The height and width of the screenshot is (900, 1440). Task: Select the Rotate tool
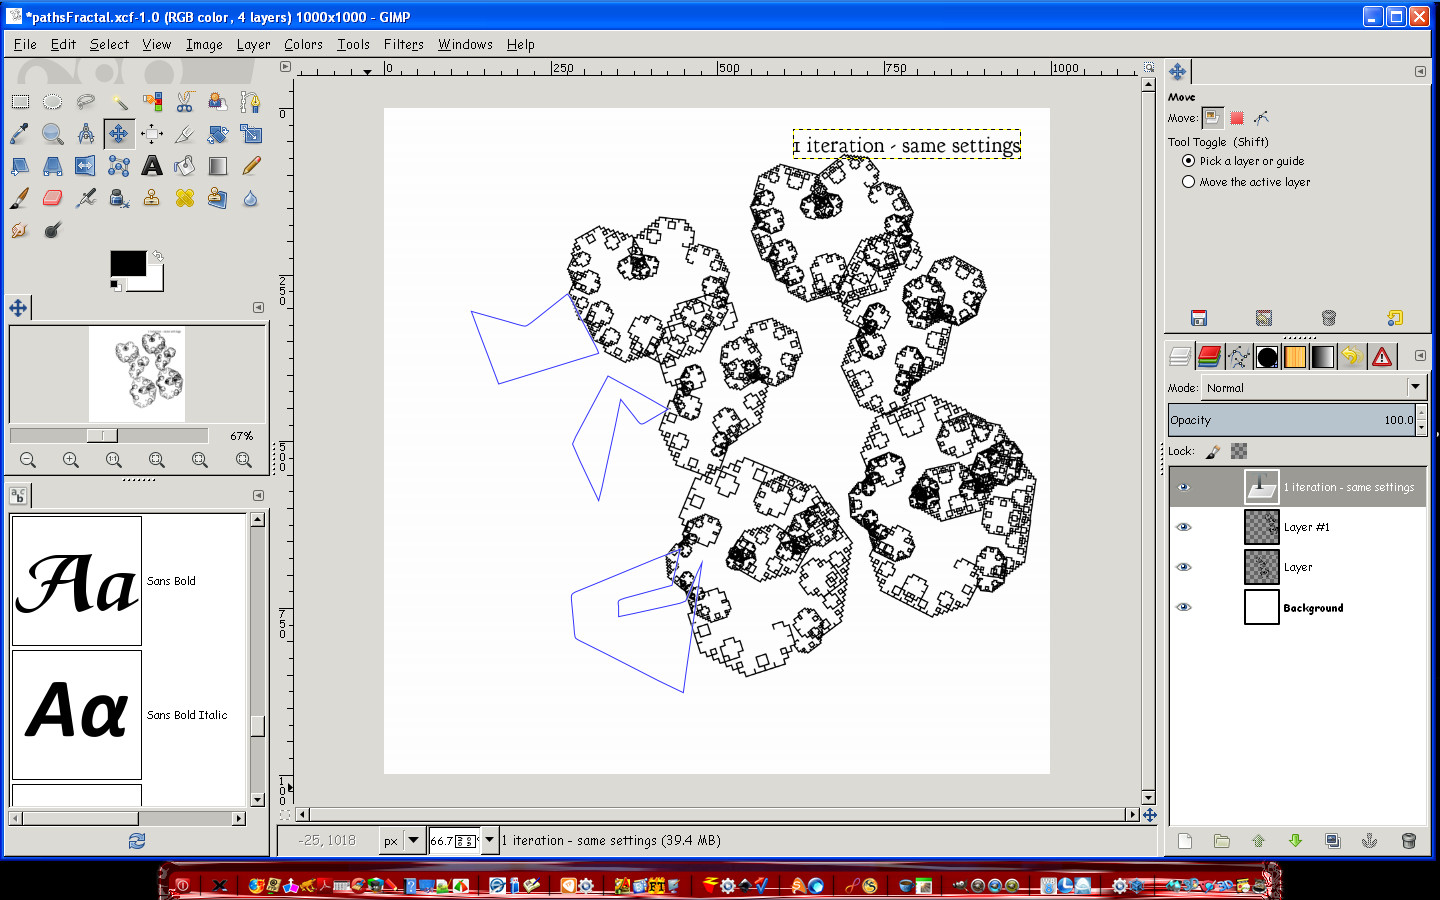tap(218, 133)
